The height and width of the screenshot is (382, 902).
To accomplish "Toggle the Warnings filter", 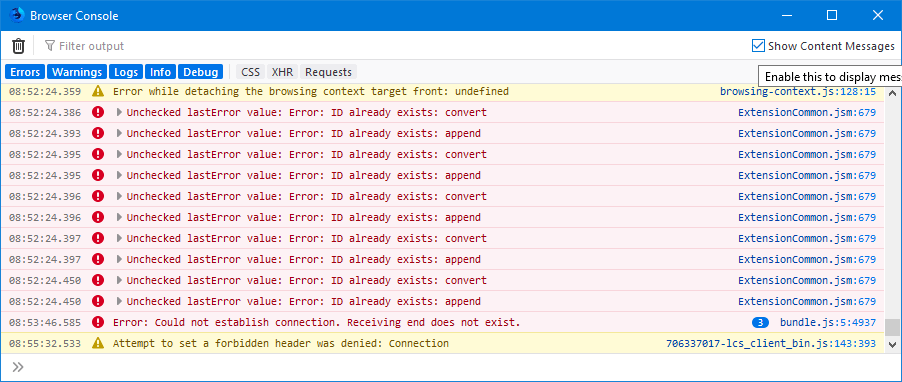I will tap(77, 72).
